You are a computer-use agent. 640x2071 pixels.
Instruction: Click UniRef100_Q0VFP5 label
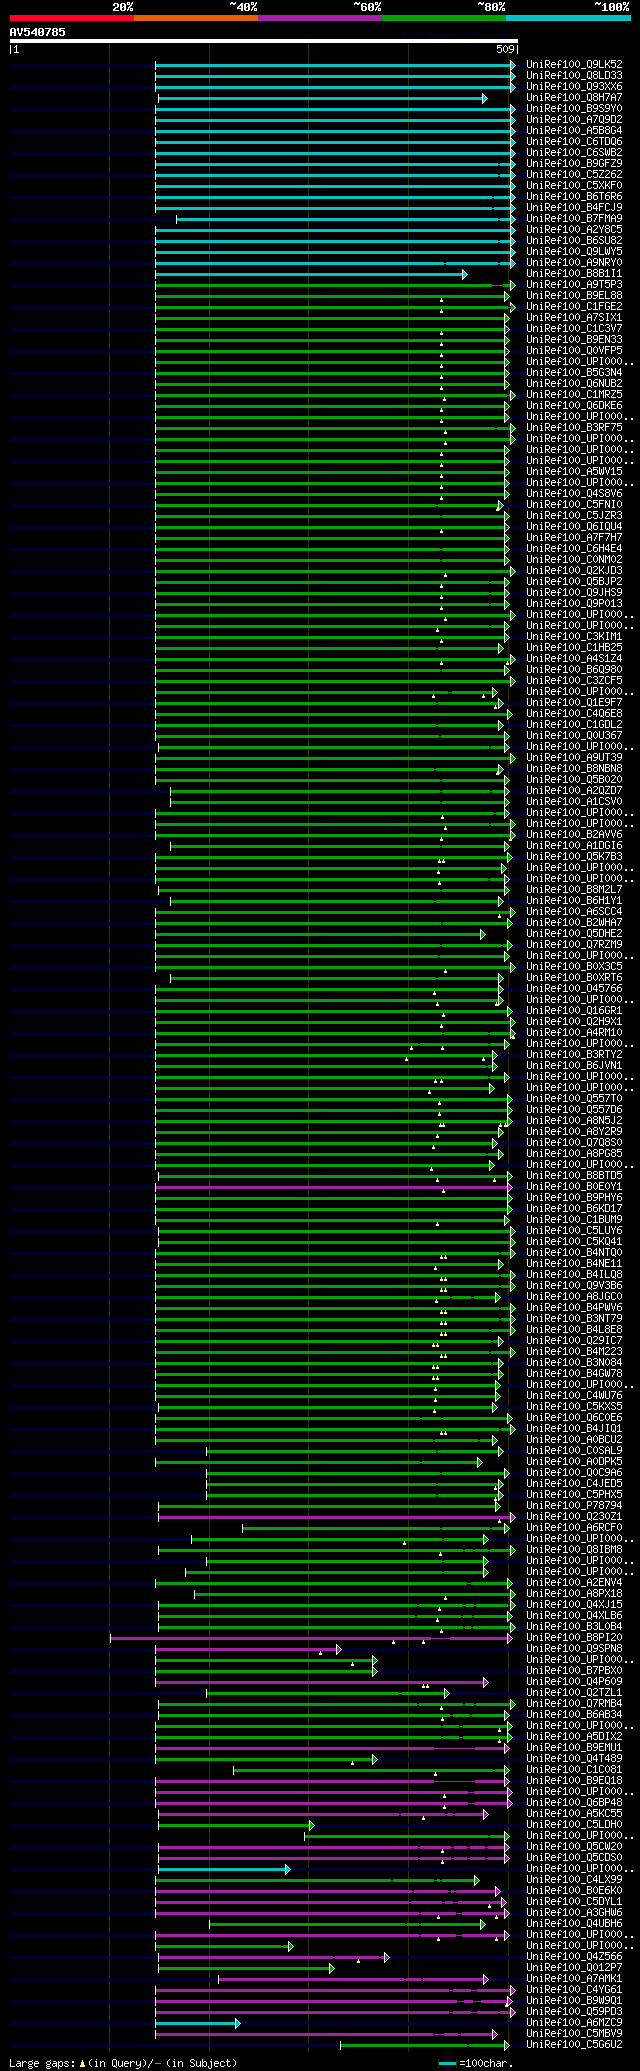[574, 350]
